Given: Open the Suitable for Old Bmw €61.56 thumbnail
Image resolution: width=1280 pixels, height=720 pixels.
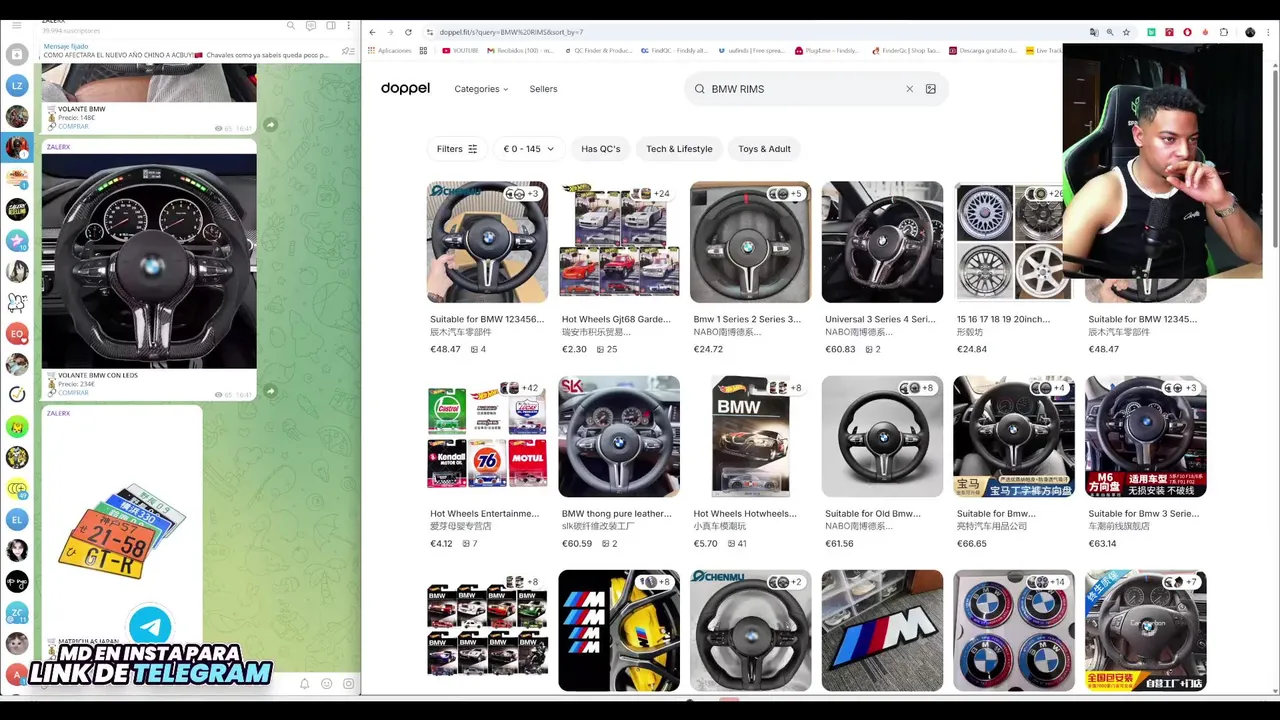Looking at the screenshot, I should tap(882, 436).
